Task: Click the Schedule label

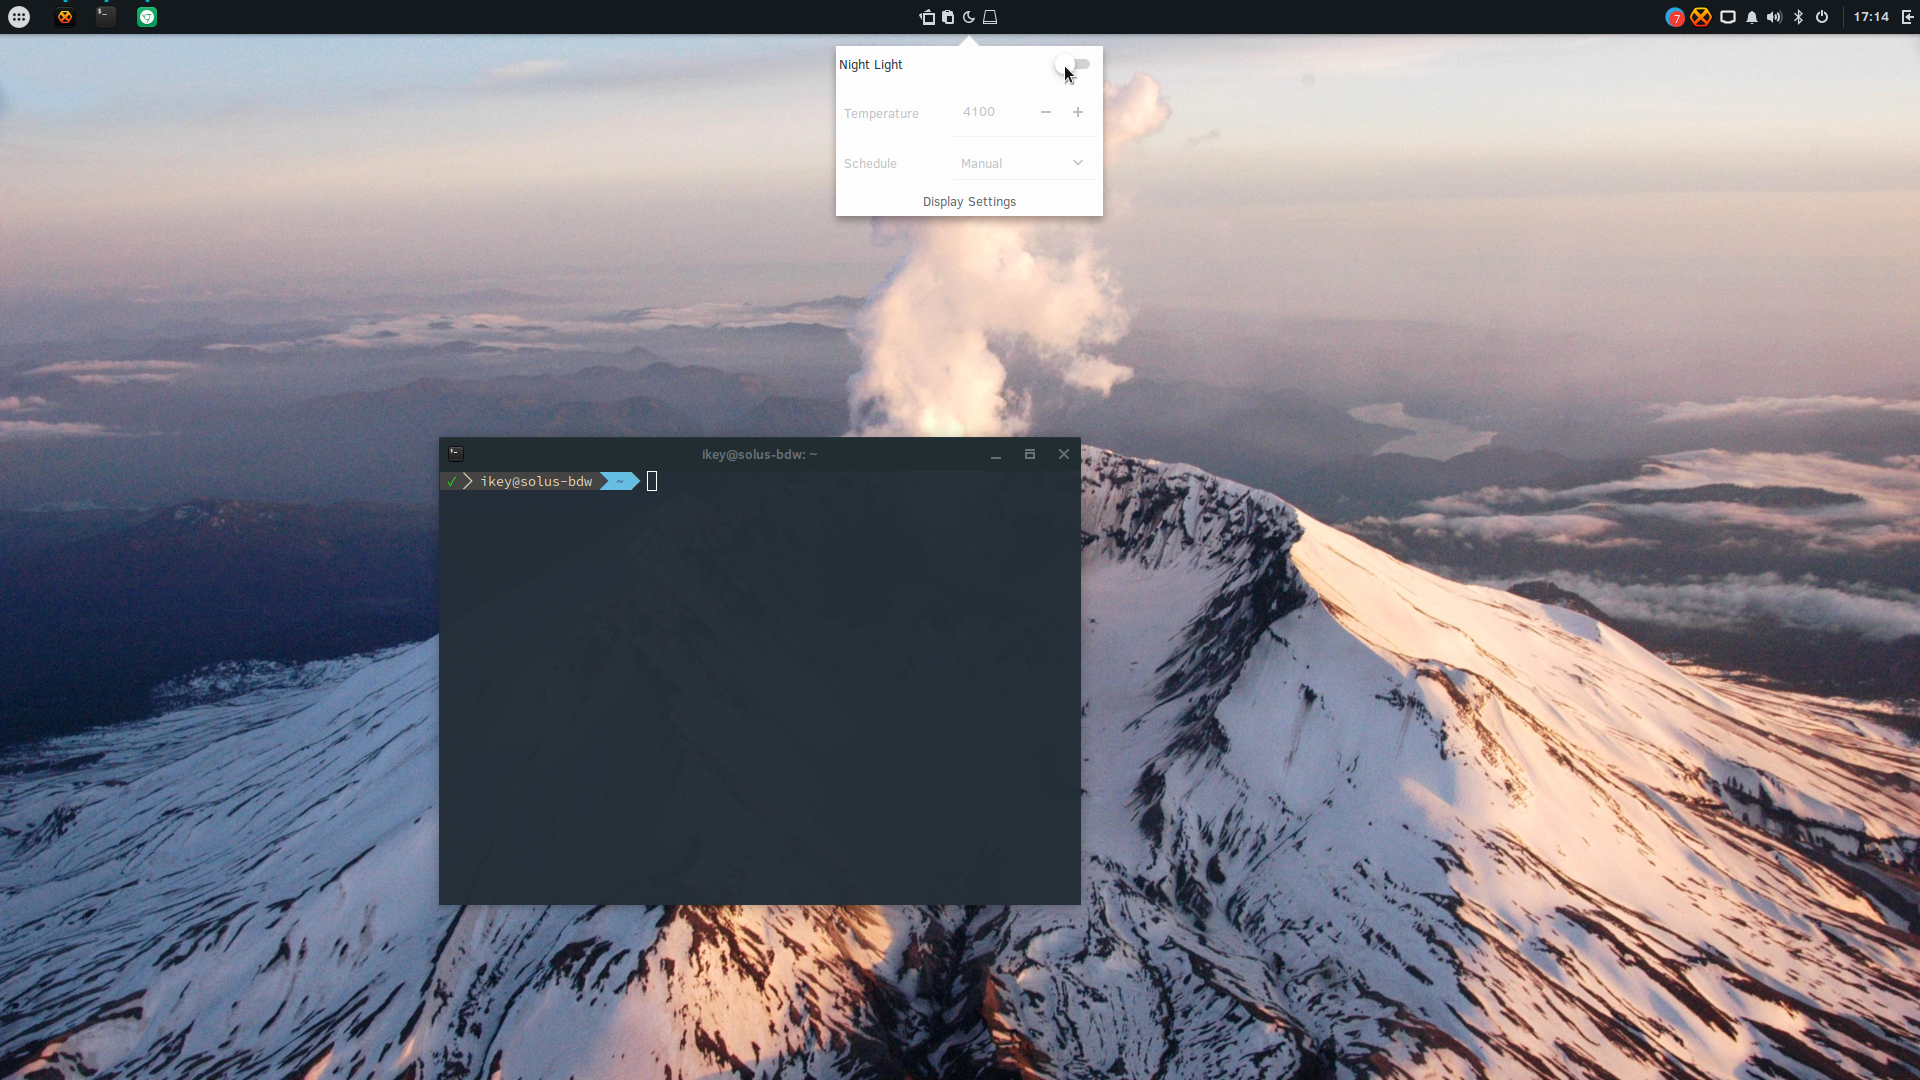Action: (870, 163)
